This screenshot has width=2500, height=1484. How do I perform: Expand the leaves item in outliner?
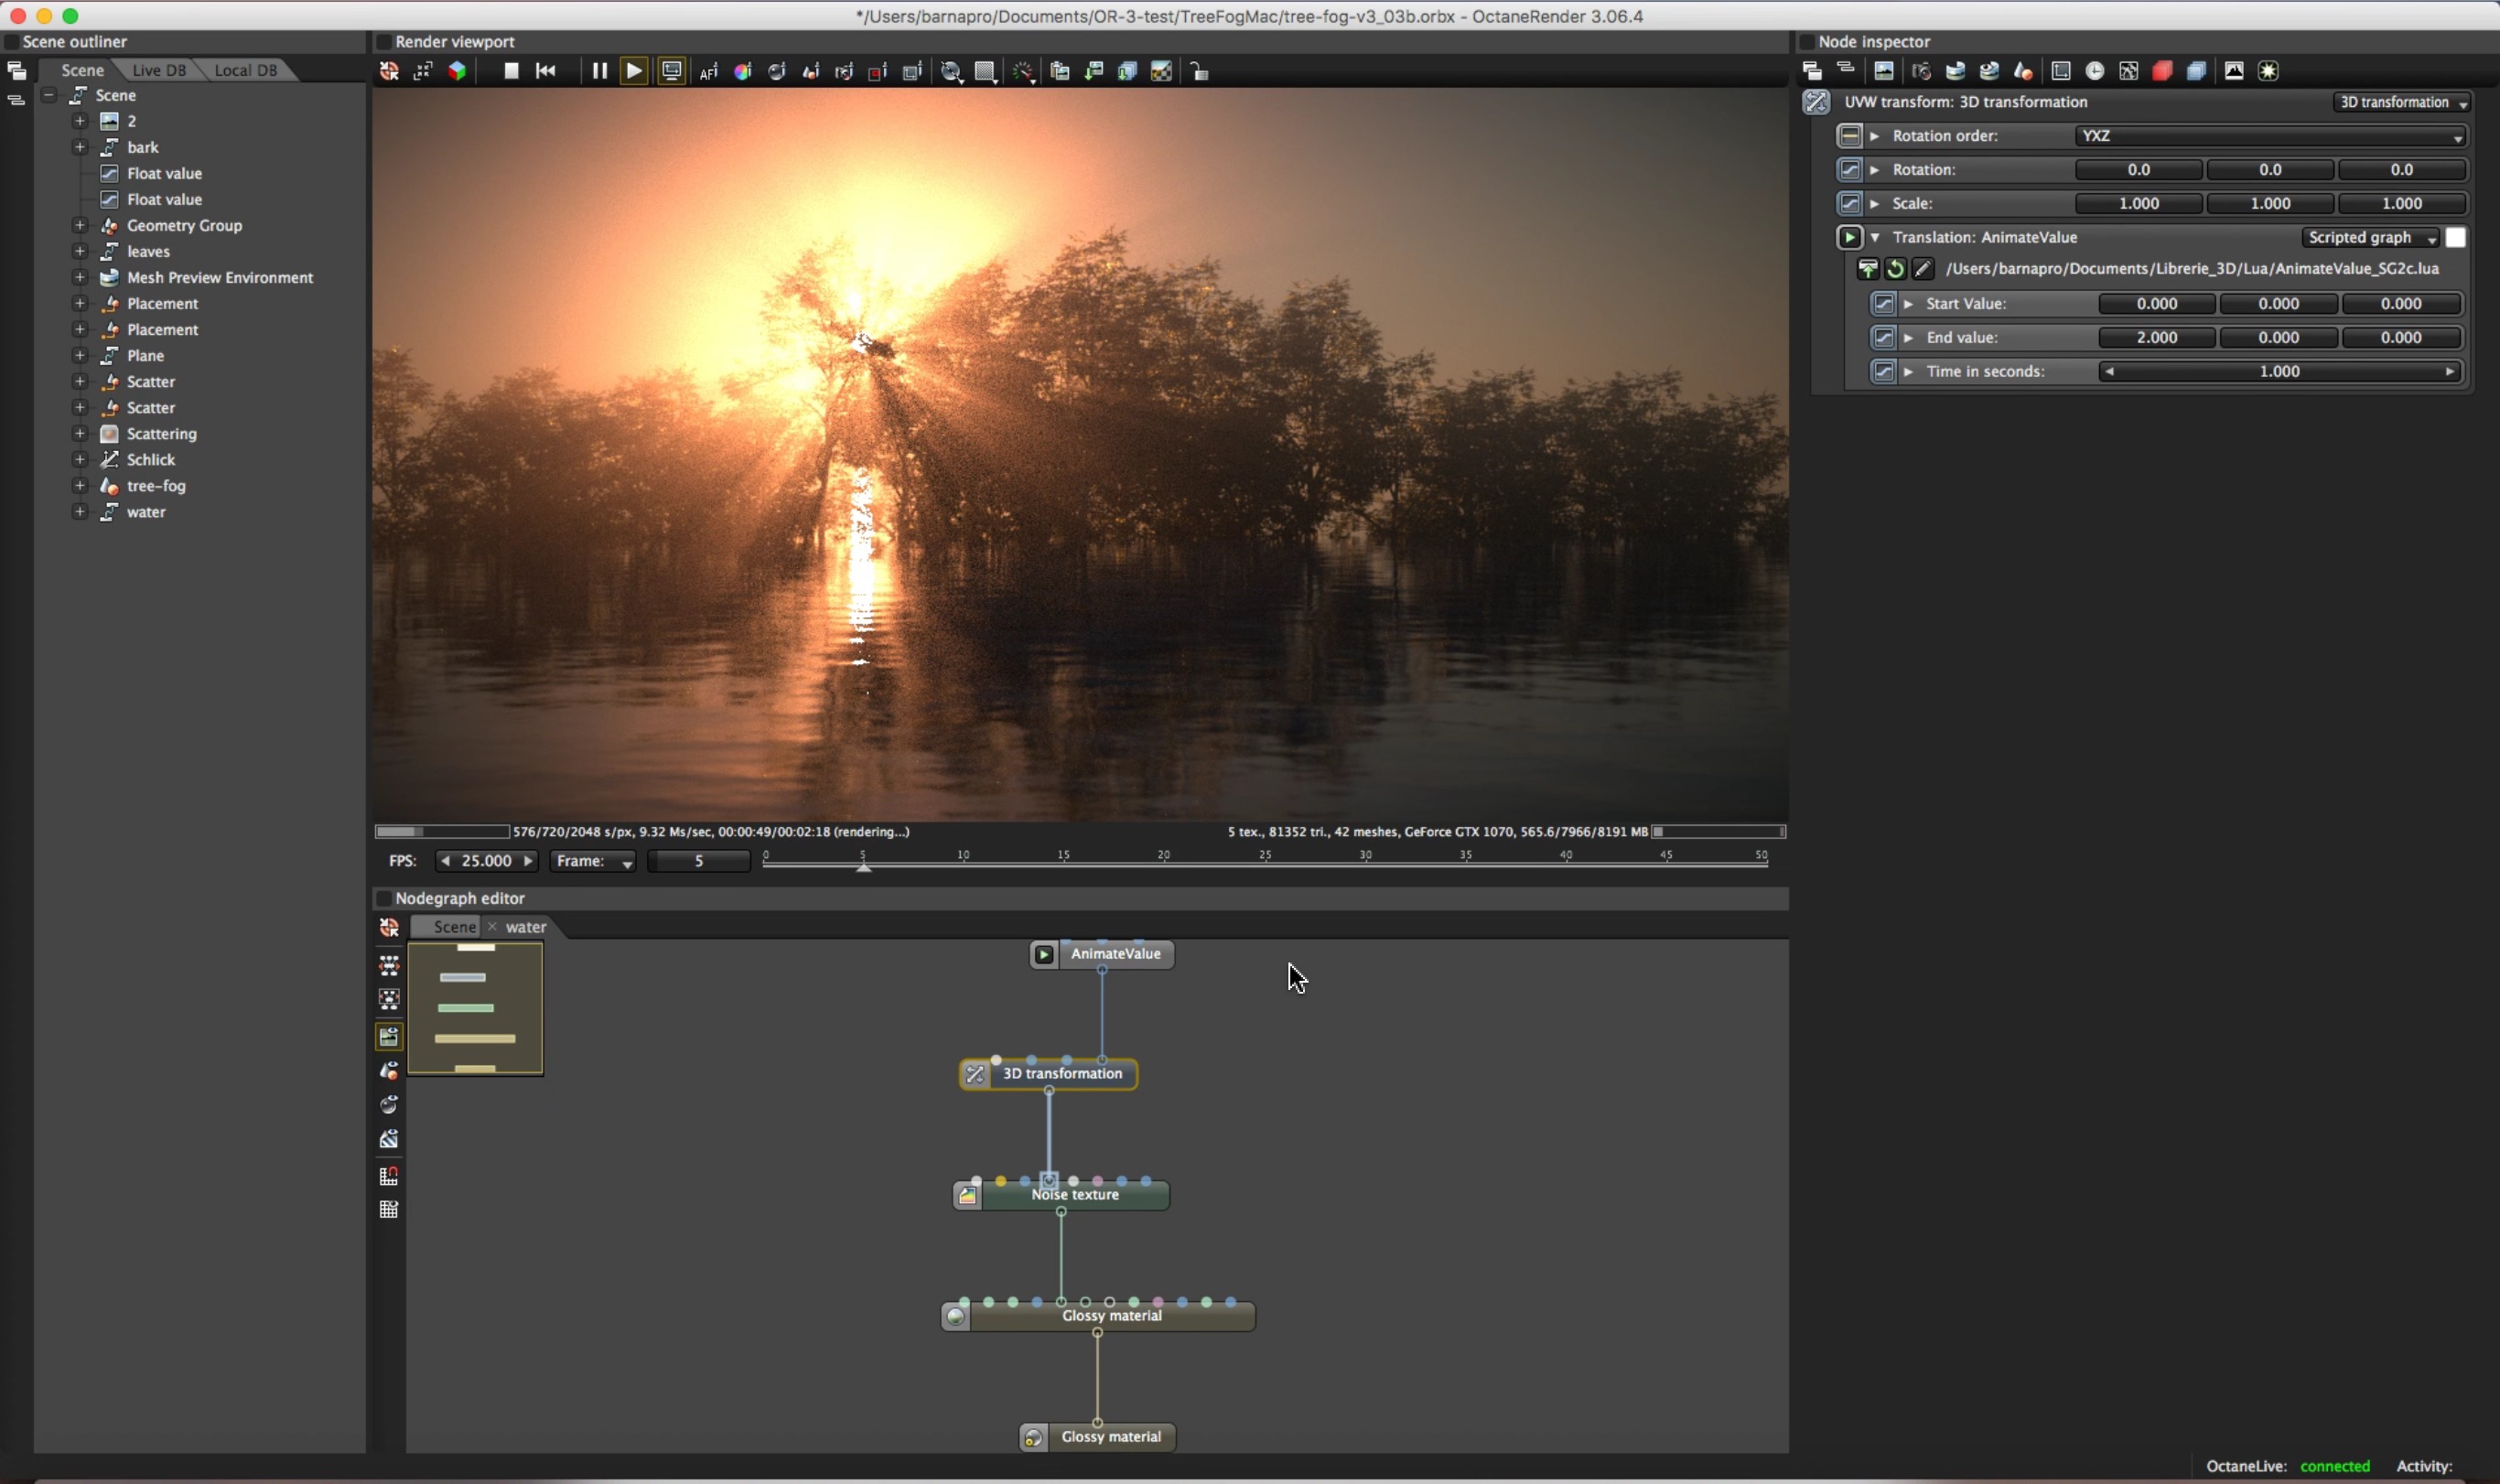pos(80,251)
